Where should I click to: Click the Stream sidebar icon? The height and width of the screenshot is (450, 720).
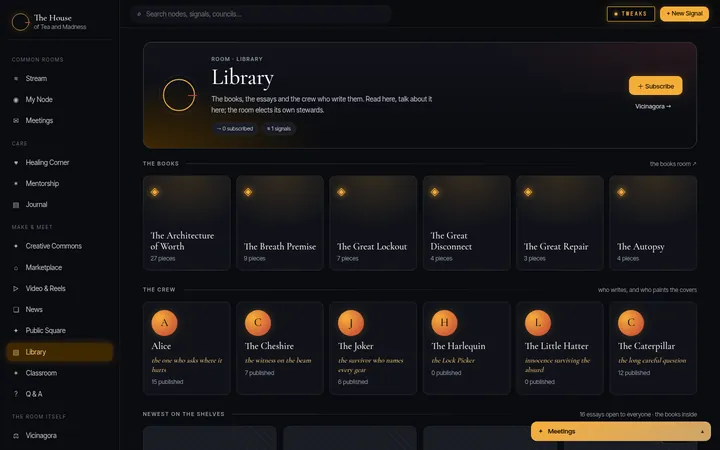16,79
